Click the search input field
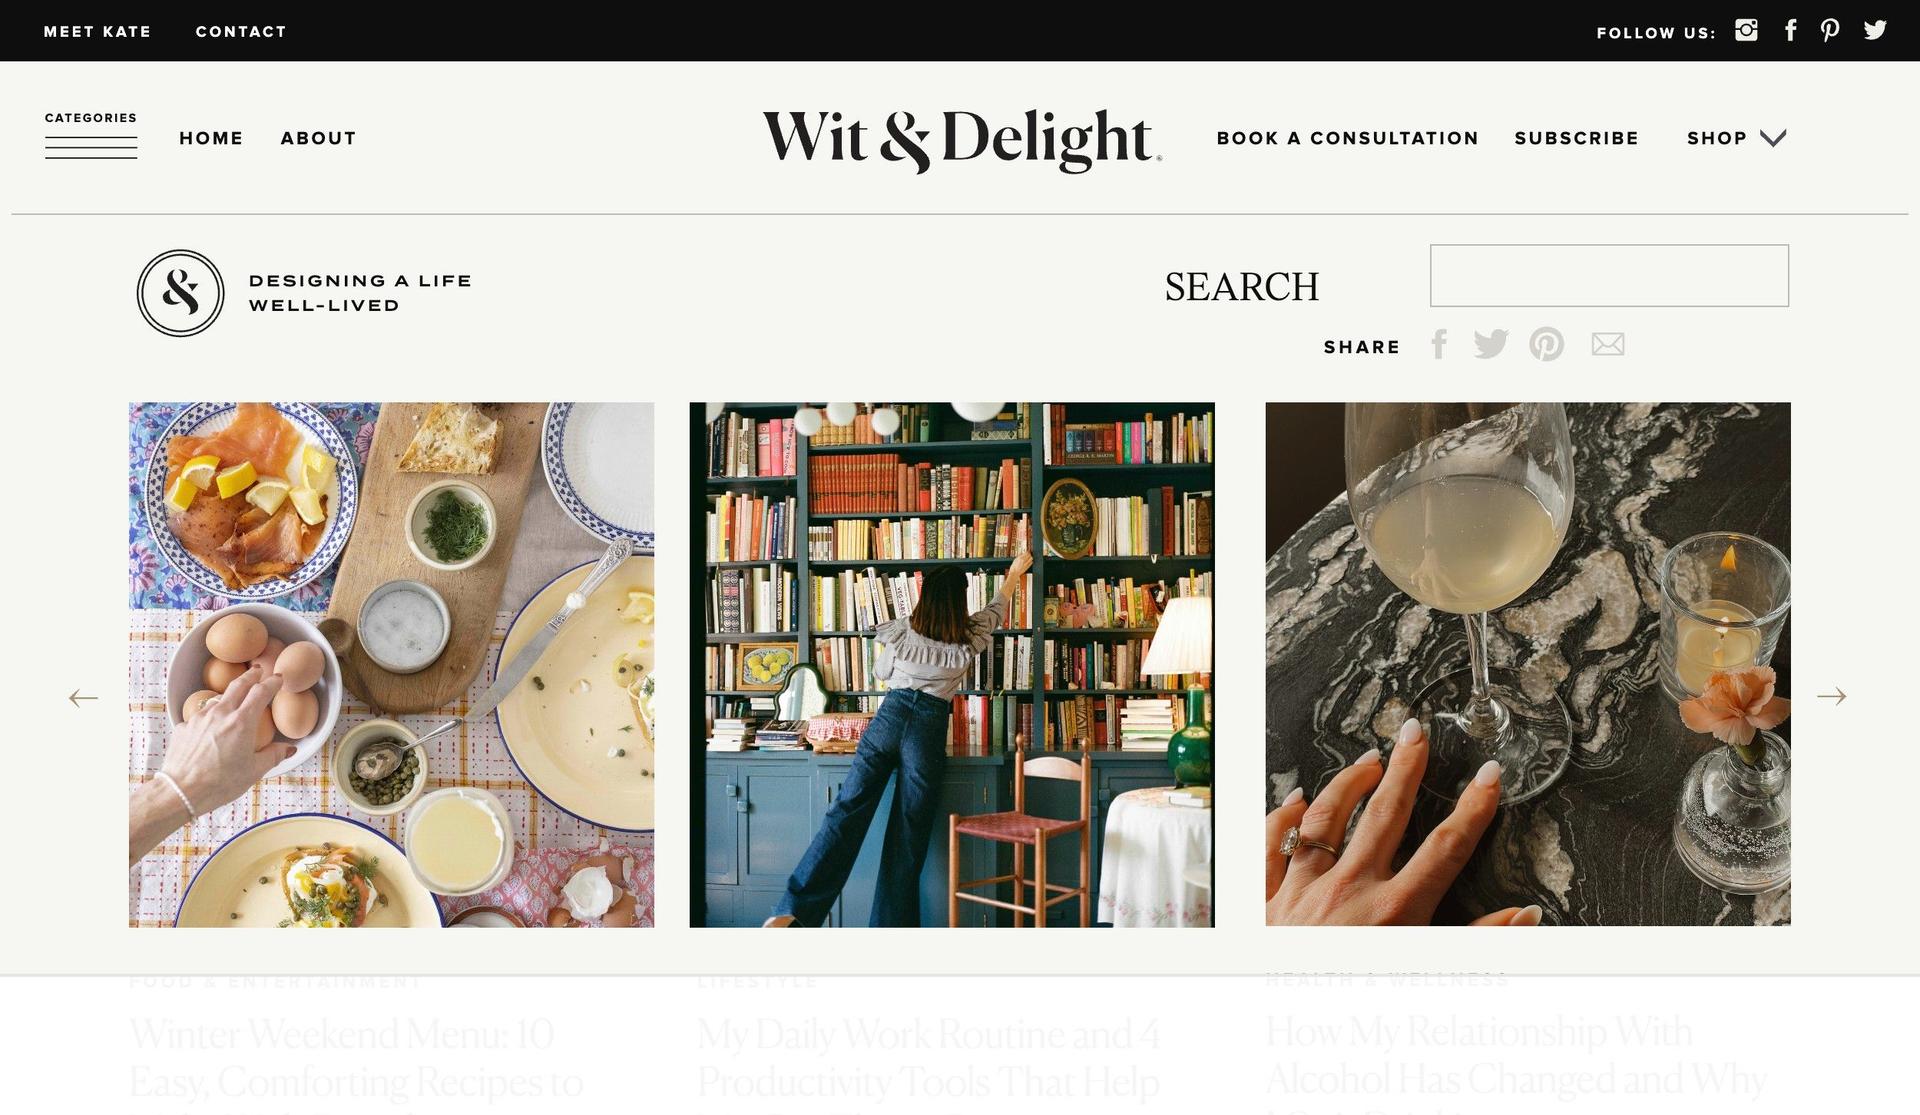The width and height of the screenshot is (1920, 1115). coord(1610,275)
